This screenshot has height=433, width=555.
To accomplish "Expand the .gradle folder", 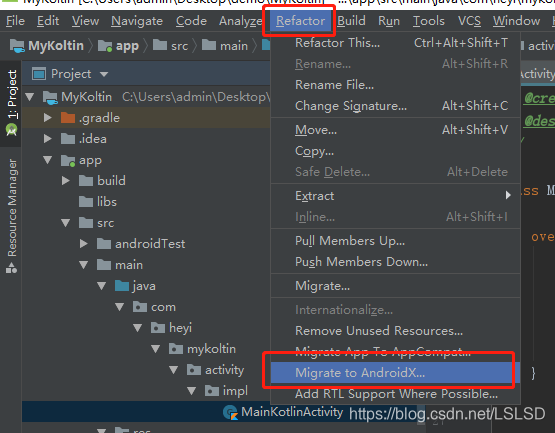I will click(47, 118).
